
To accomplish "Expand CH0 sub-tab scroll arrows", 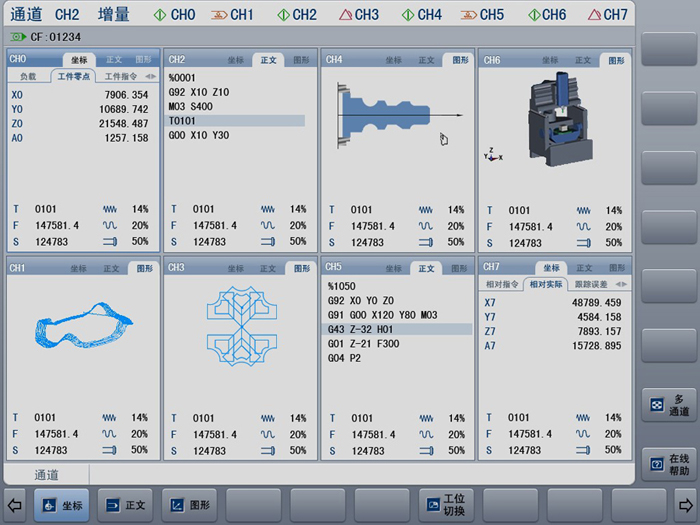I will pos(150,76).
